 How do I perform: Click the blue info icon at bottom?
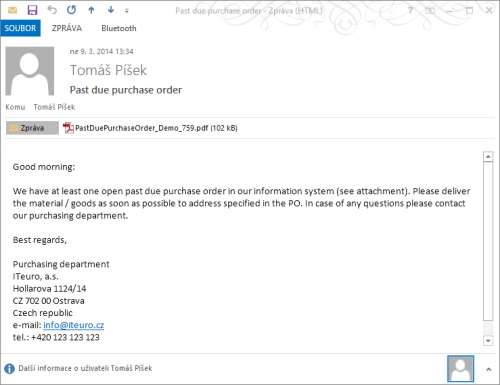pos(9,369)
